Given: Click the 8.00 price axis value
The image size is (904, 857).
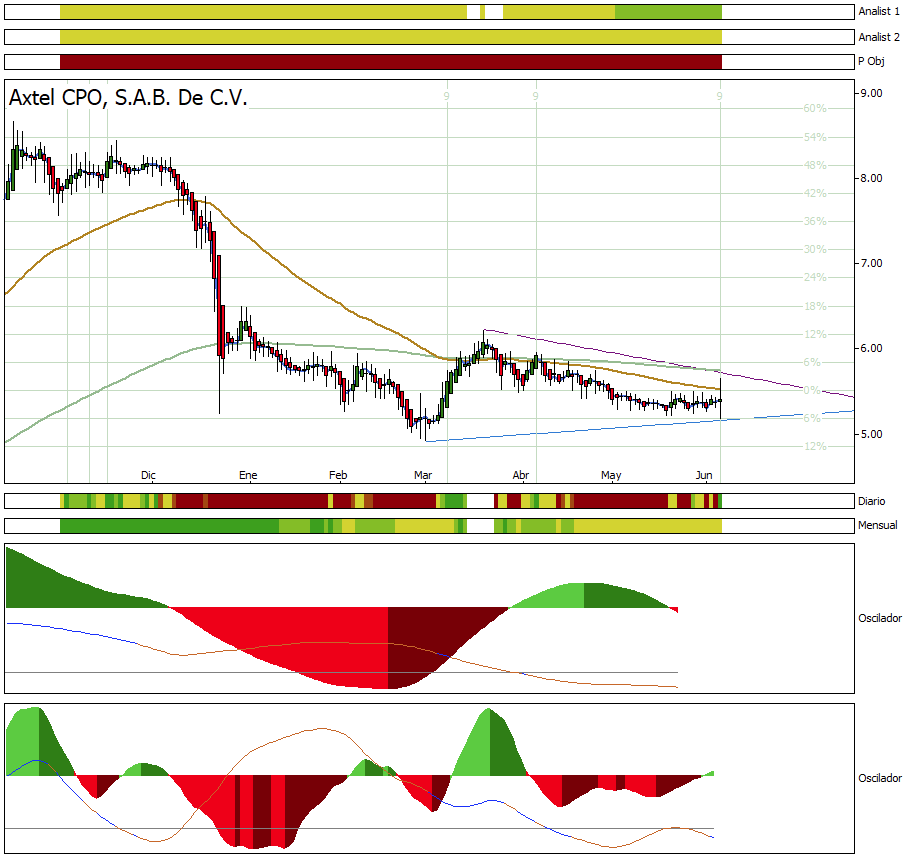Looking at the screenshot, I should (x=871, y=178).
